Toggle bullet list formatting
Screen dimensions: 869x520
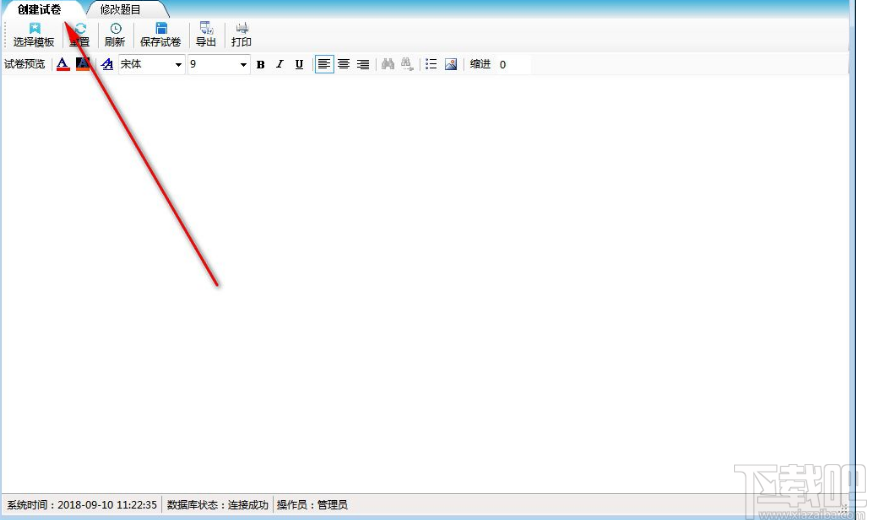click(431, 64)
